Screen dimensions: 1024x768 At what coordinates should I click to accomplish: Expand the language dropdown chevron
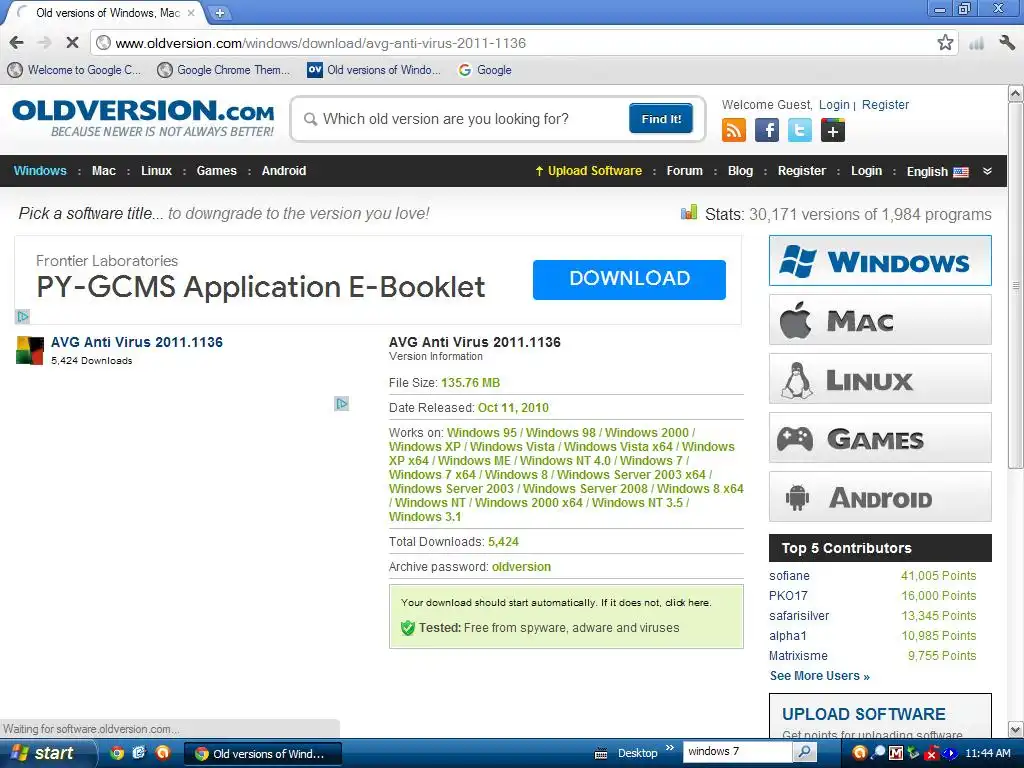[987, 171]
